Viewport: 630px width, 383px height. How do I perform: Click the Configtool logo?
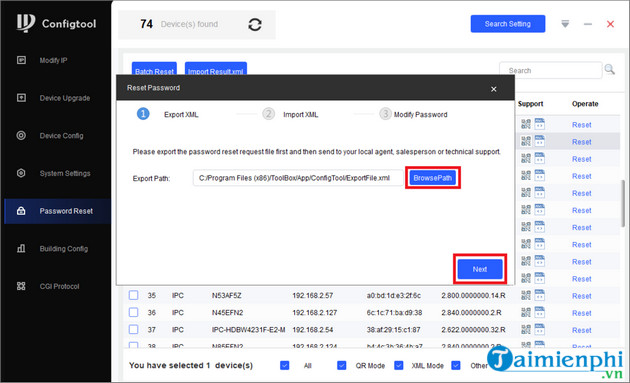[56, 23]
